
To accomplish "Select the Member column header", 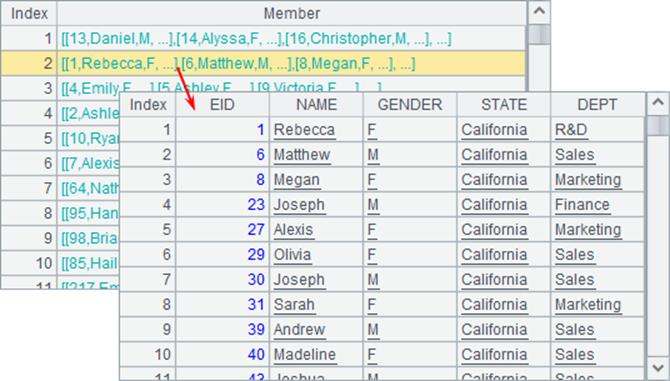I will 292,13.
